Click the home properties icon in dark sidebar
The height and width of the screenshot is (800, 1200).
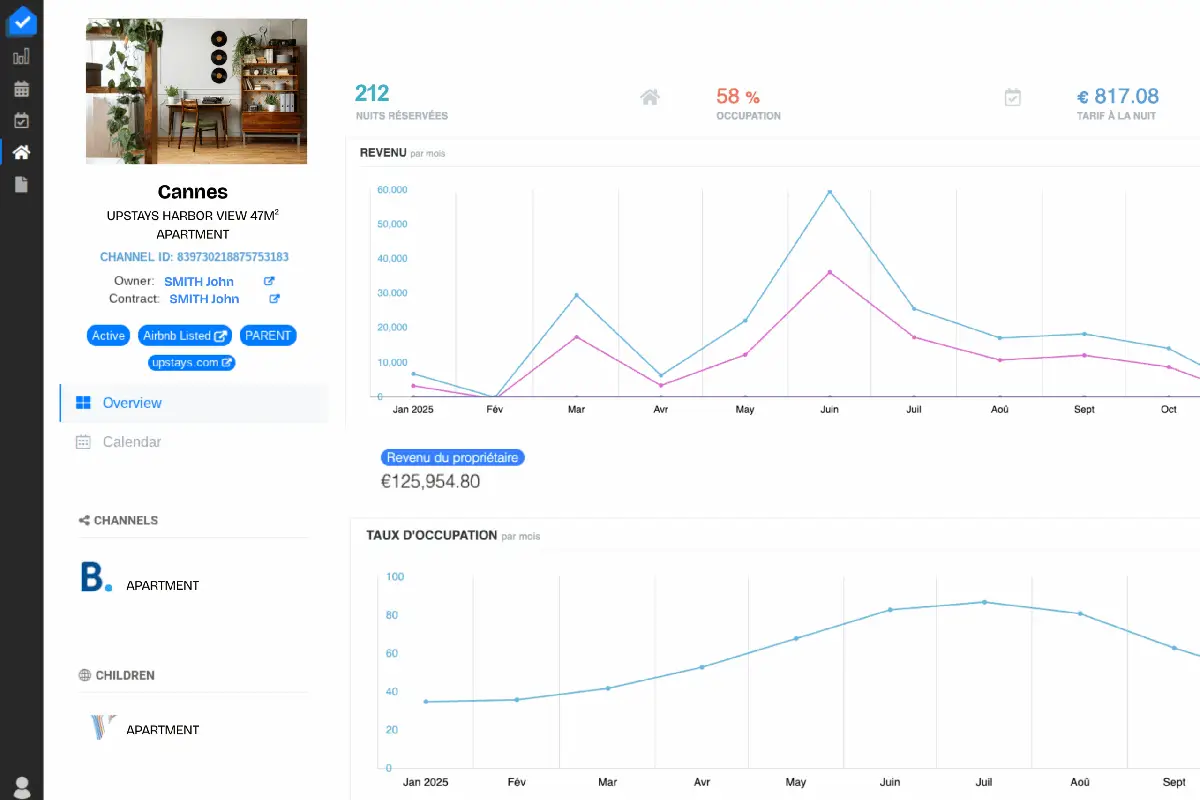[21, 152]
